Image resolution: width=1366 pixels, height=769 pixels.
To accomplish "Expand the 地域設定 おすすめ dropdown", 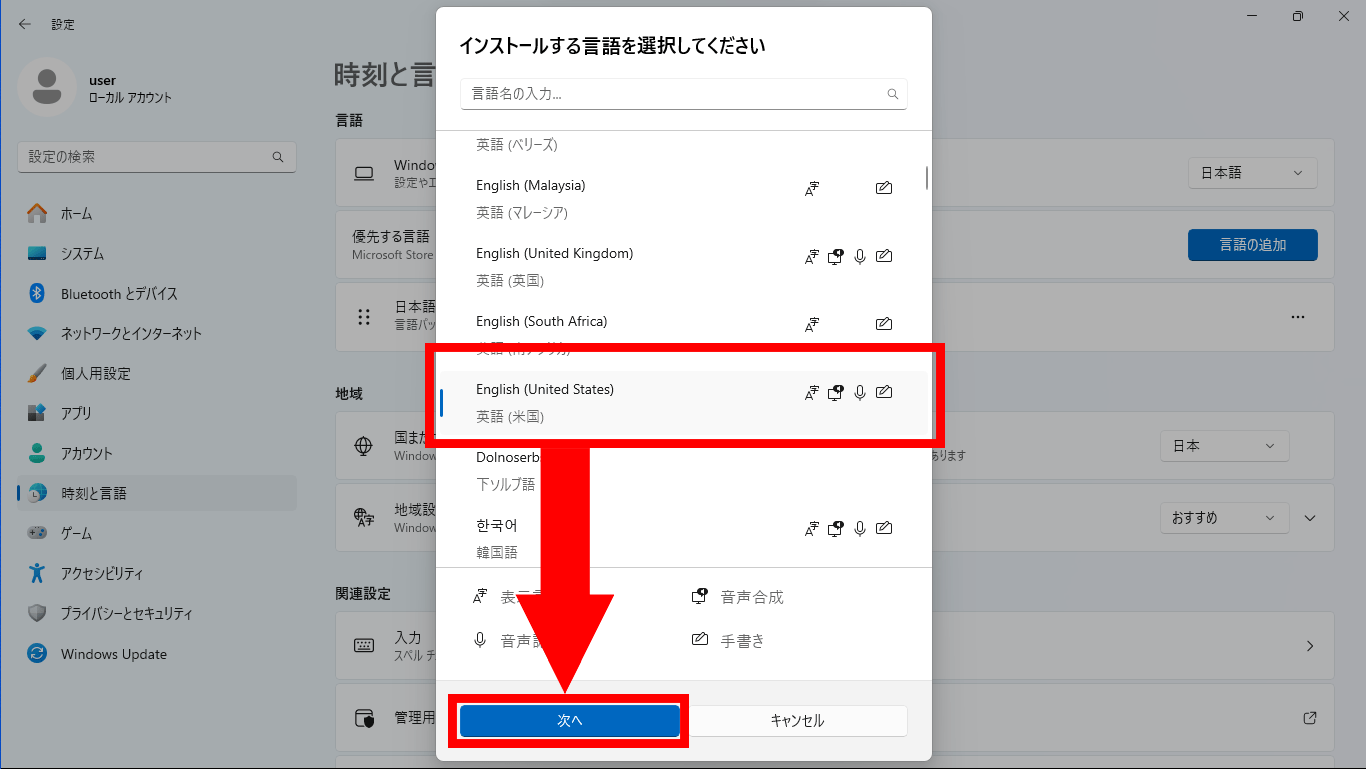I will [1224, 517].
